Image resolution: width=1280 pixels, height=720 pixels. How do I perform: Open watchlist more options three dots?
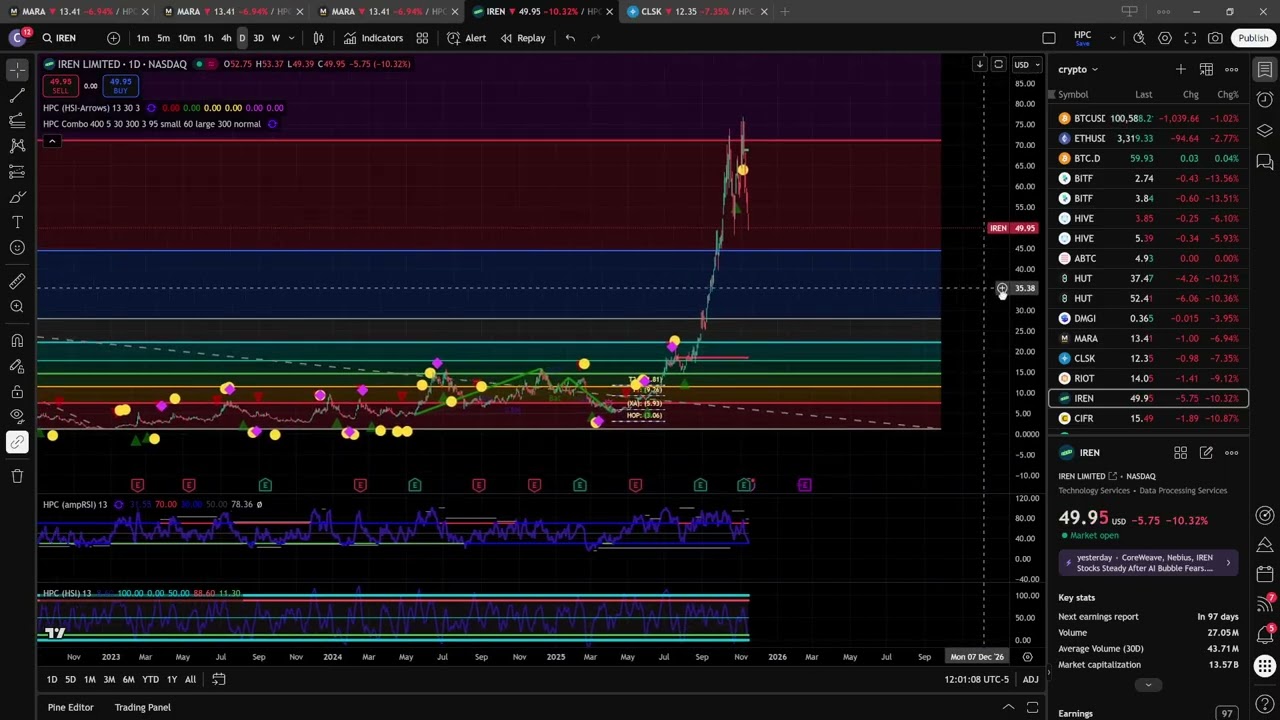point(1232,69)
